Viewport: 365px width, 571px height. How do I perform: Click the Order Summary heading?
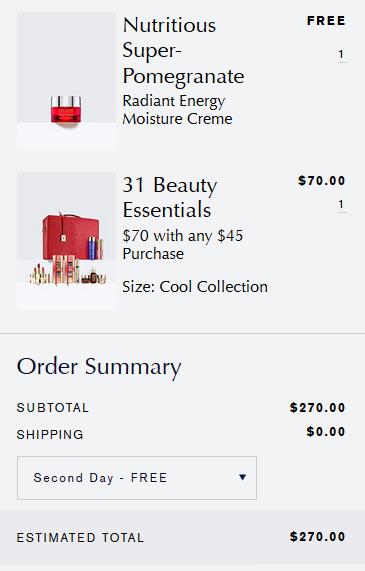(99, 367)
